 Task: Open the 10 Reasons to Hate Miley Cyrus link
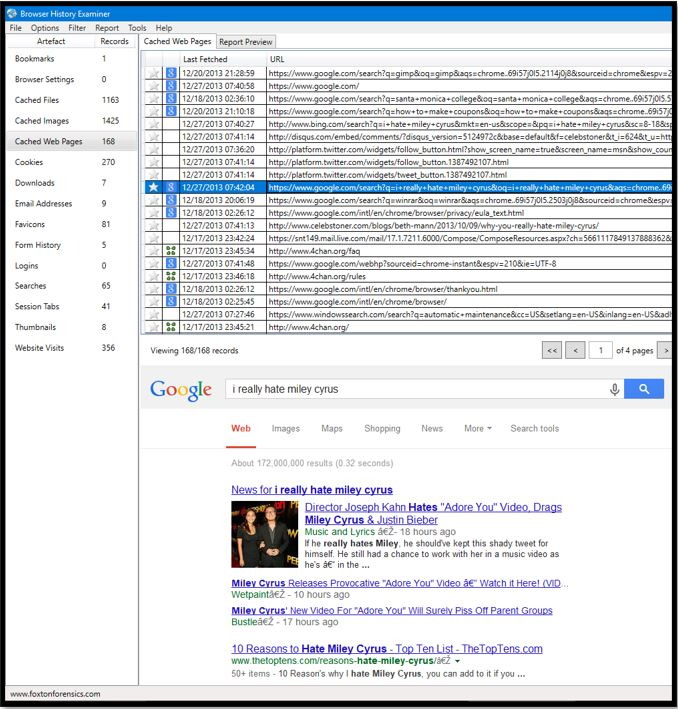[x=387, y=648]
